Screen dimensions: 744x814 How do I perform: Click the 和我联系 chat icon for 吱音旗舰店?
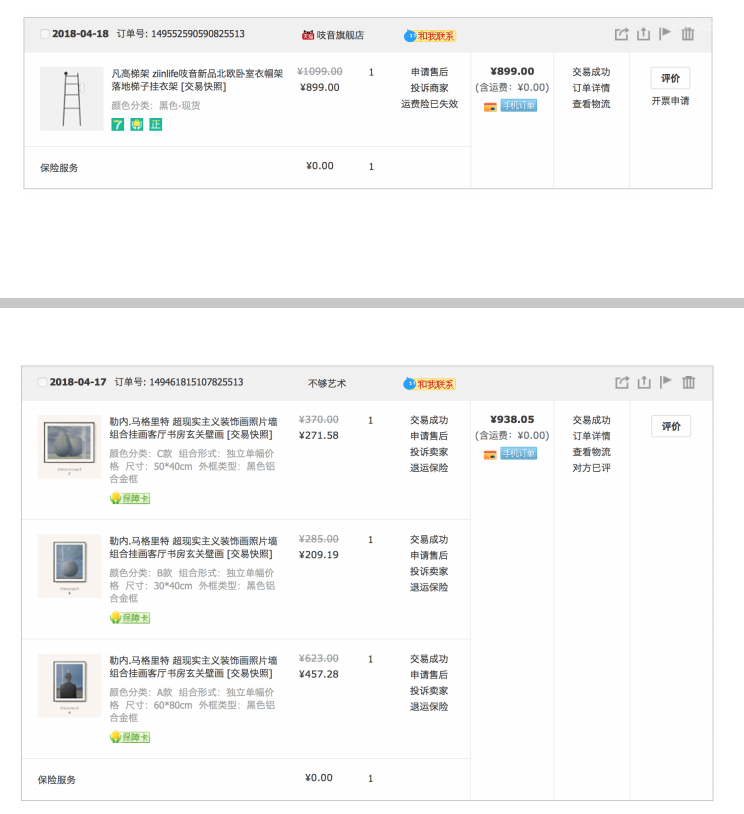tap(430, 36)
